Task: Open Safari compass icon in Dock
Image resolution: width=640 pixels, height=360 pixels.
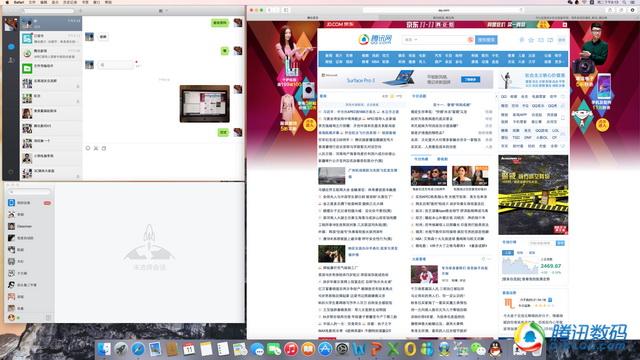Action: click(138, 349)
